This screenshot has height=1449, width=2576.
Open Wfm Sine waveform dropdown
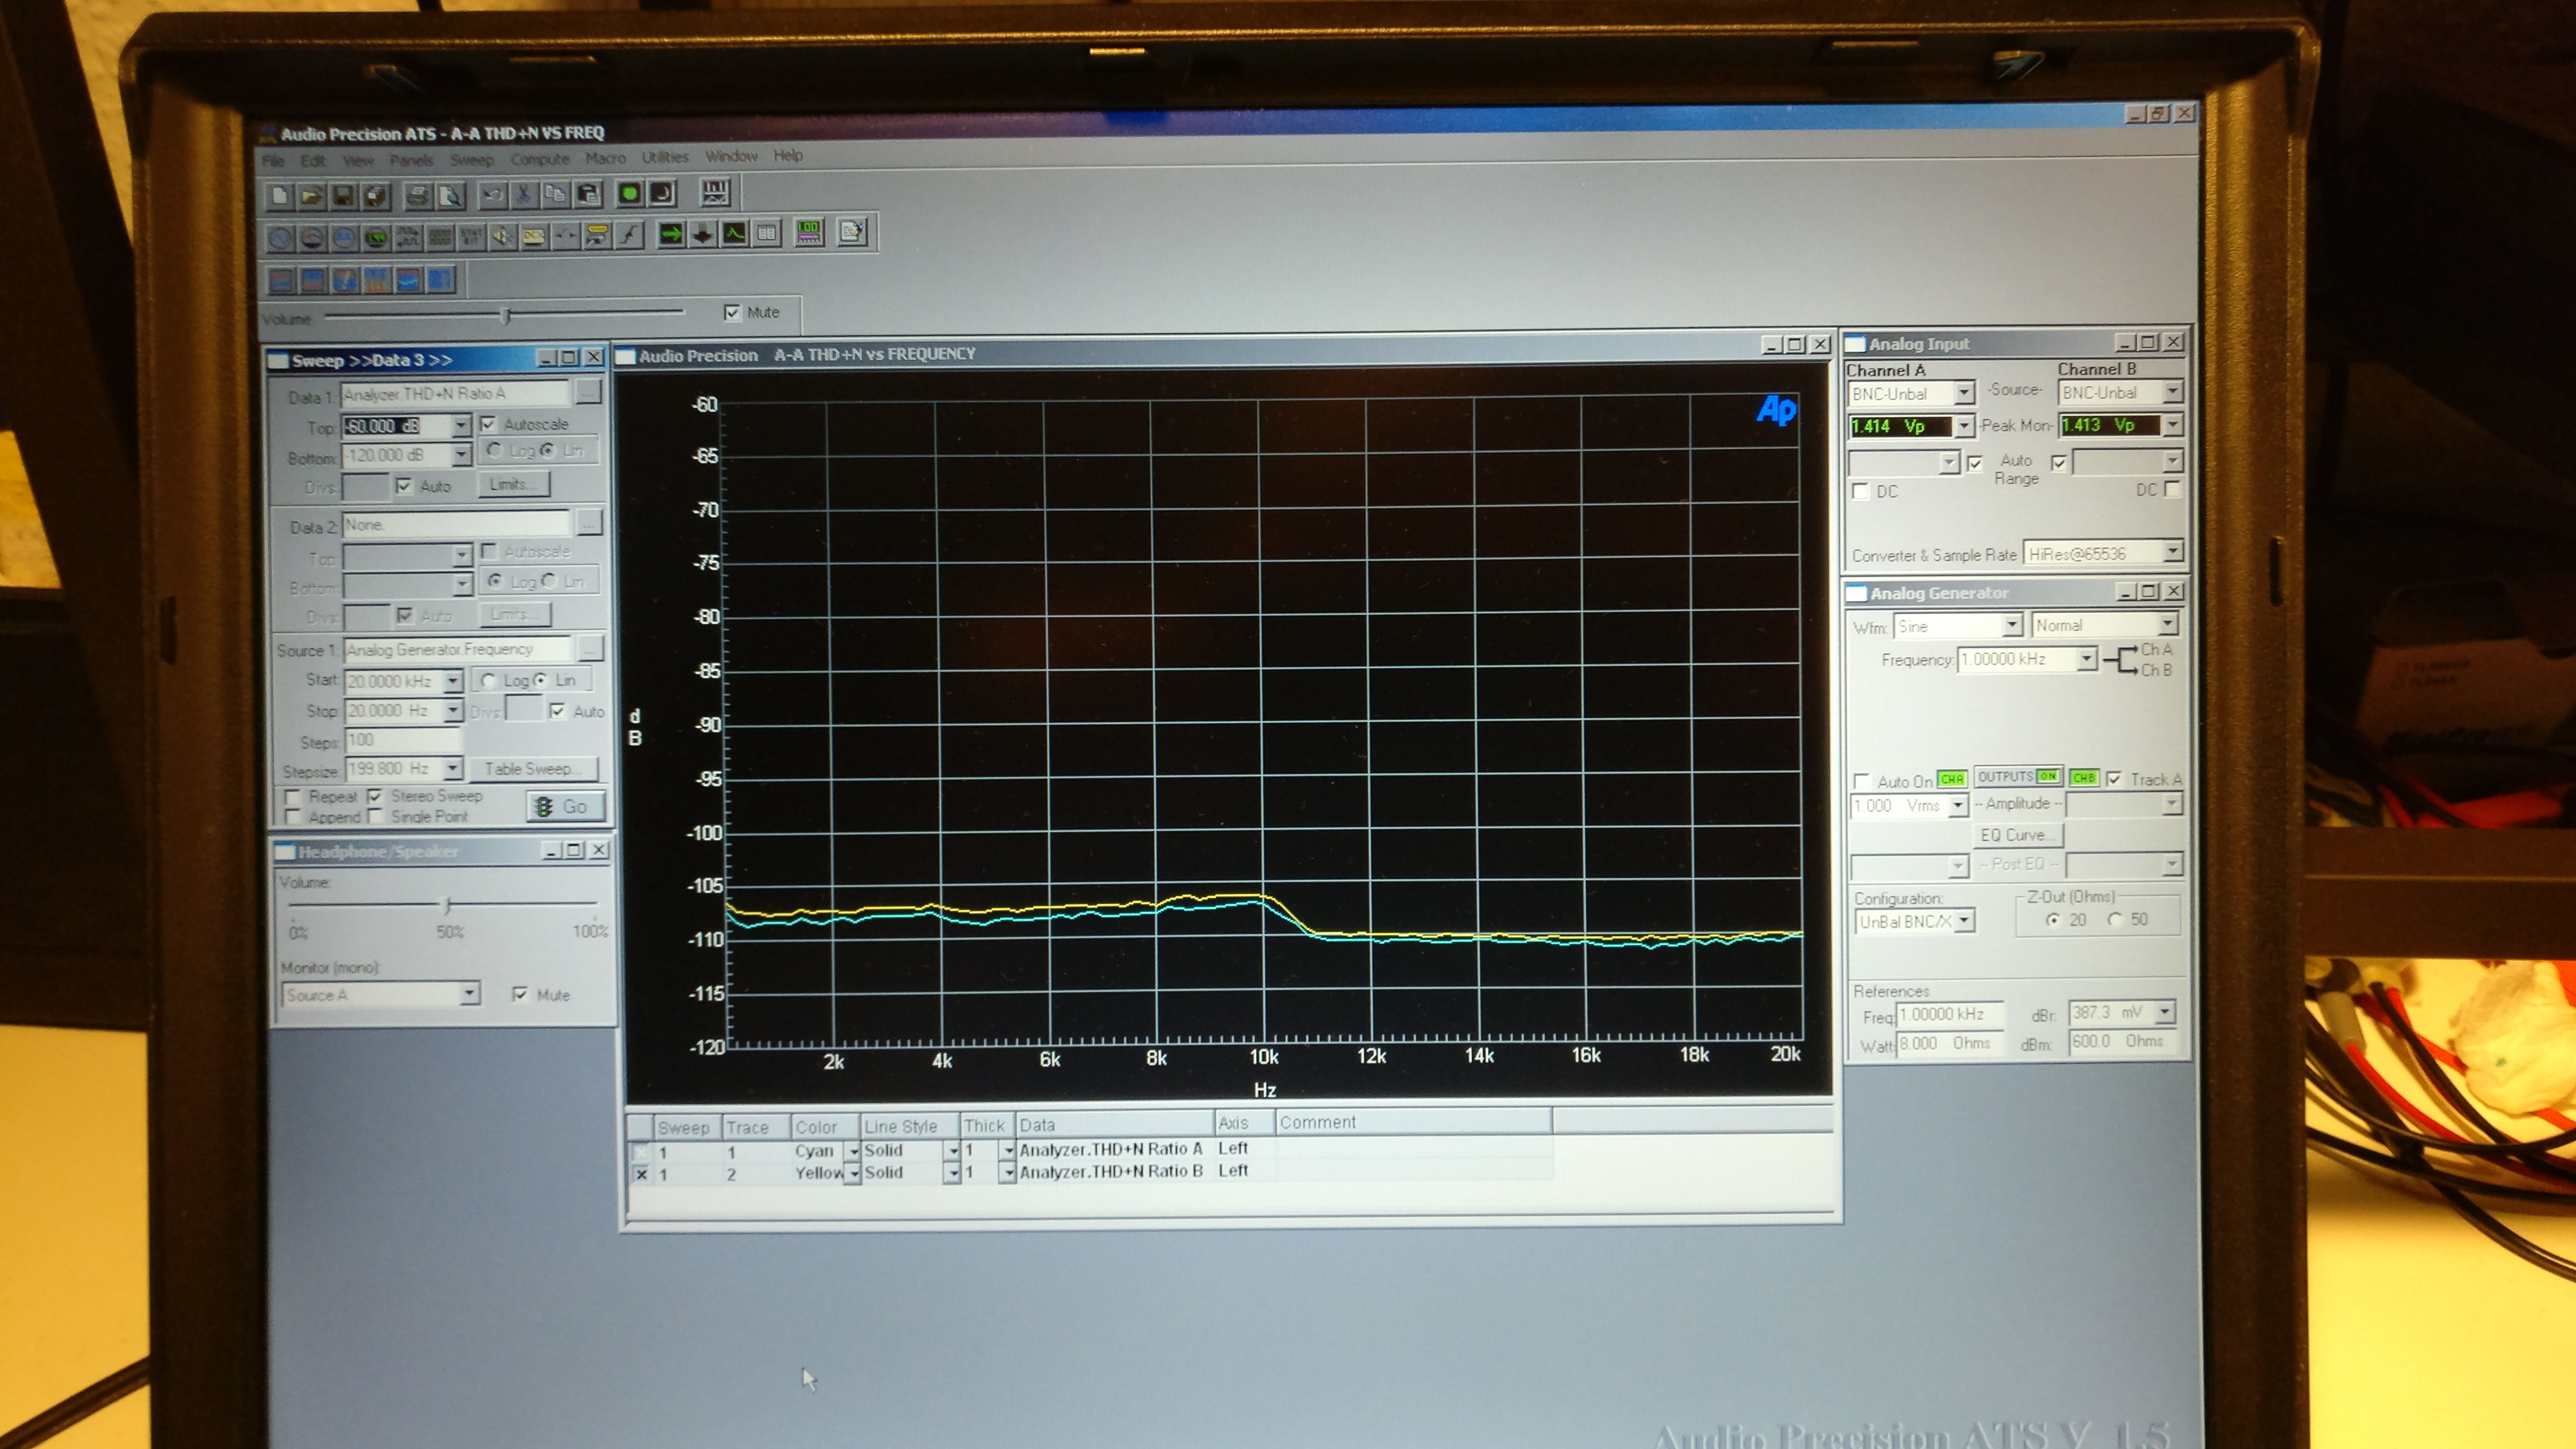point(2012,626)
